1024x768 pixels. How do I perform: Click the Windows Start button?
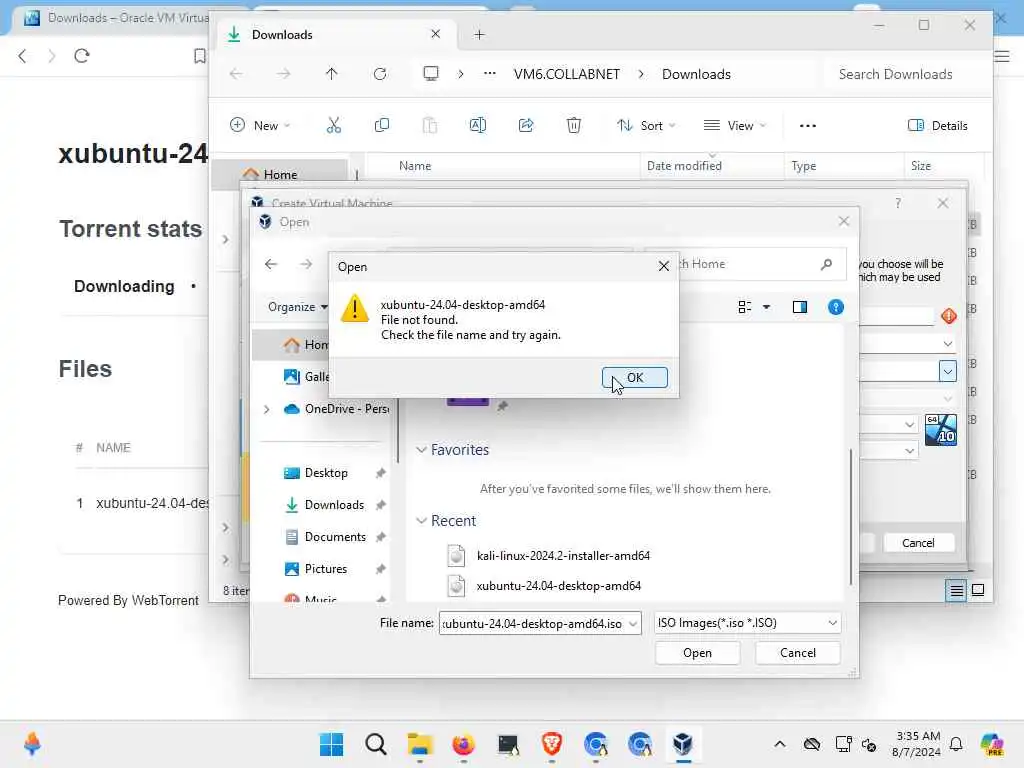(x=331, y=744)
